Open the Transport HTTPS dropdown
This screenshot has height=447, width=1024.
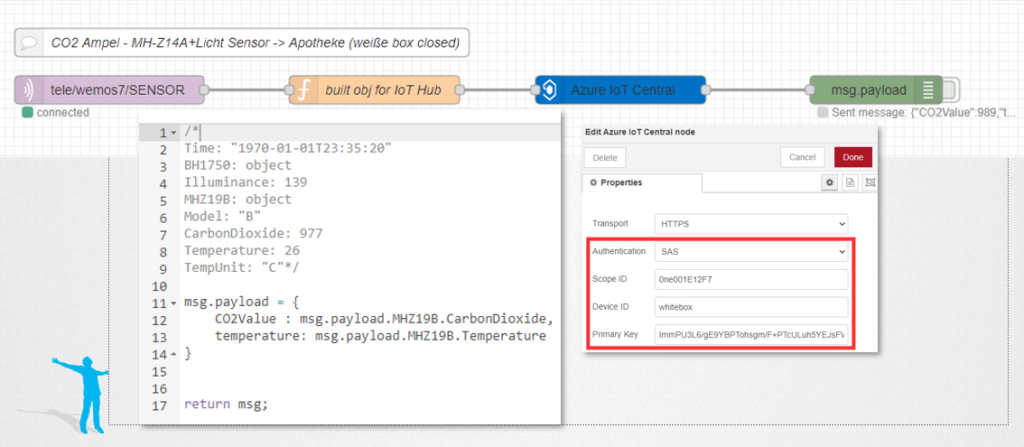click(x=751, y=224)
